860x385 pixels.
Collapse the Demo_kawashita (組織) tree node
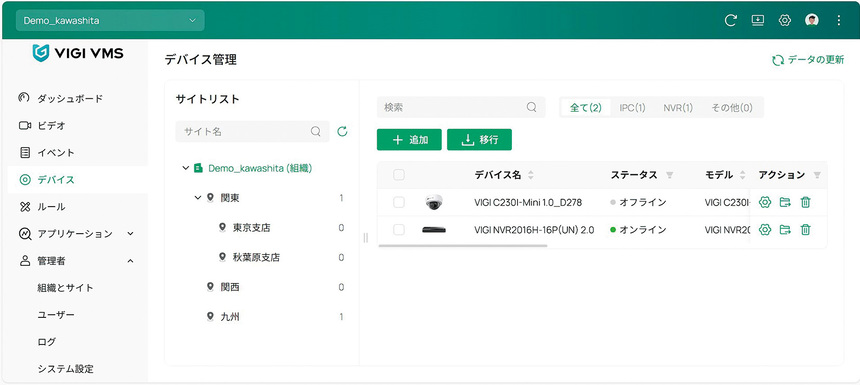(185, 168)
